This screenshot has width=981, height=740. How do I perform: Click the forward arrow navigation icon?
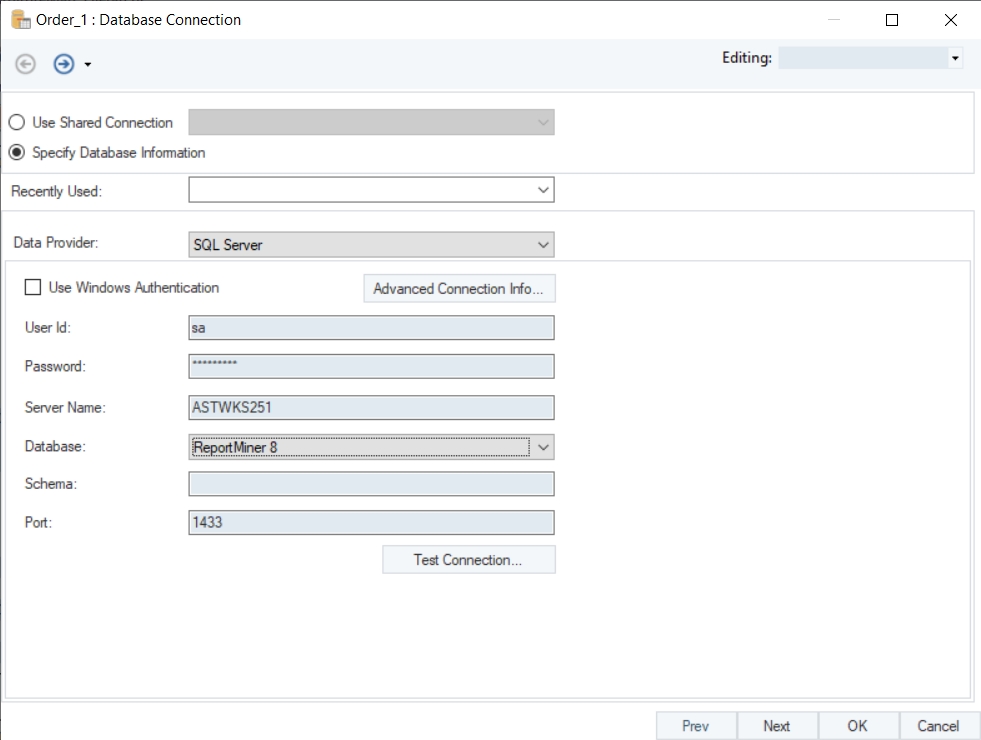pyautogui.click(x=64, y=64)
